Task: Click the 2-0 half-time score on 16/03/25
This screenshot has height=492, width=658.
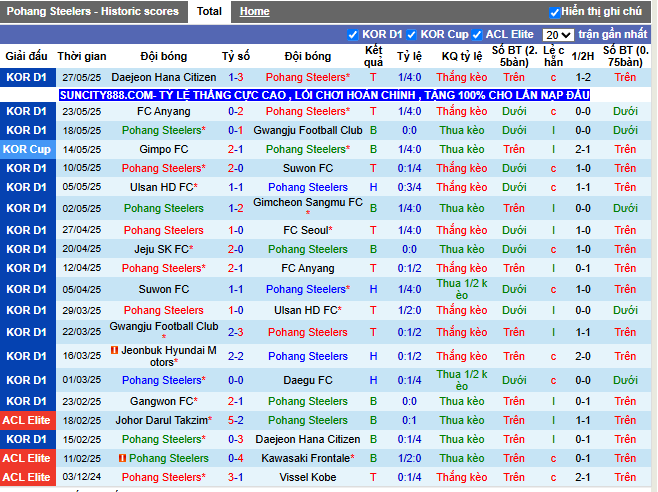Action: coord(583,356)
